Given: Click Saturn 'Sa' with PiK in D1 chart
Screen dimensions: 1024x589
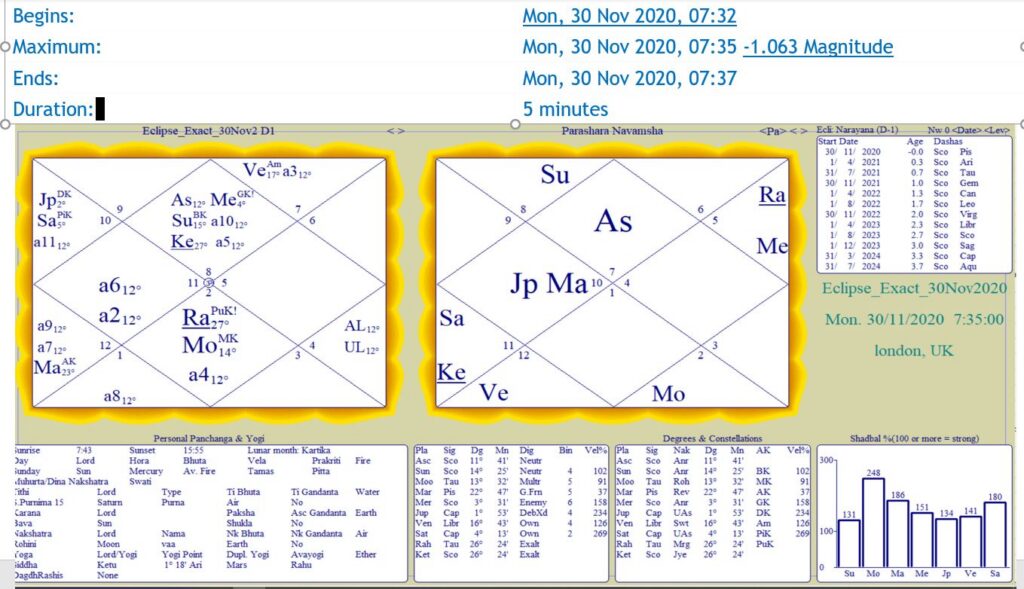Looking at the screenshot, I should click(54, 219).
